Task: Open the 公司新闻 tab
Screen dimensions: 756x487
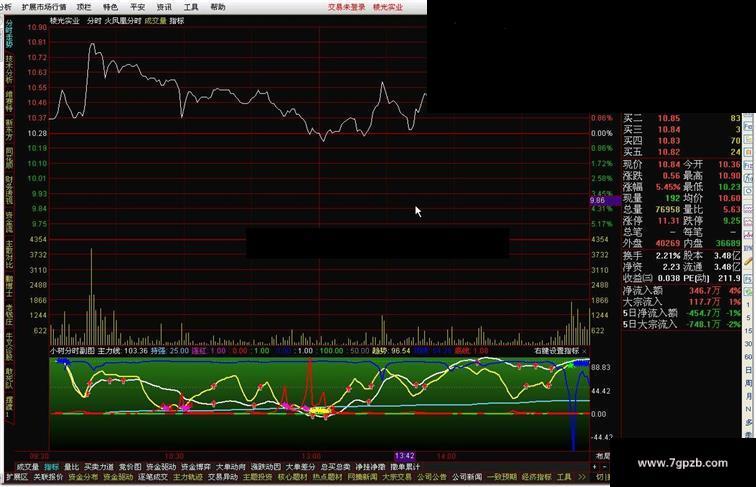Action: pyautogui.click(x=467, y=477)
